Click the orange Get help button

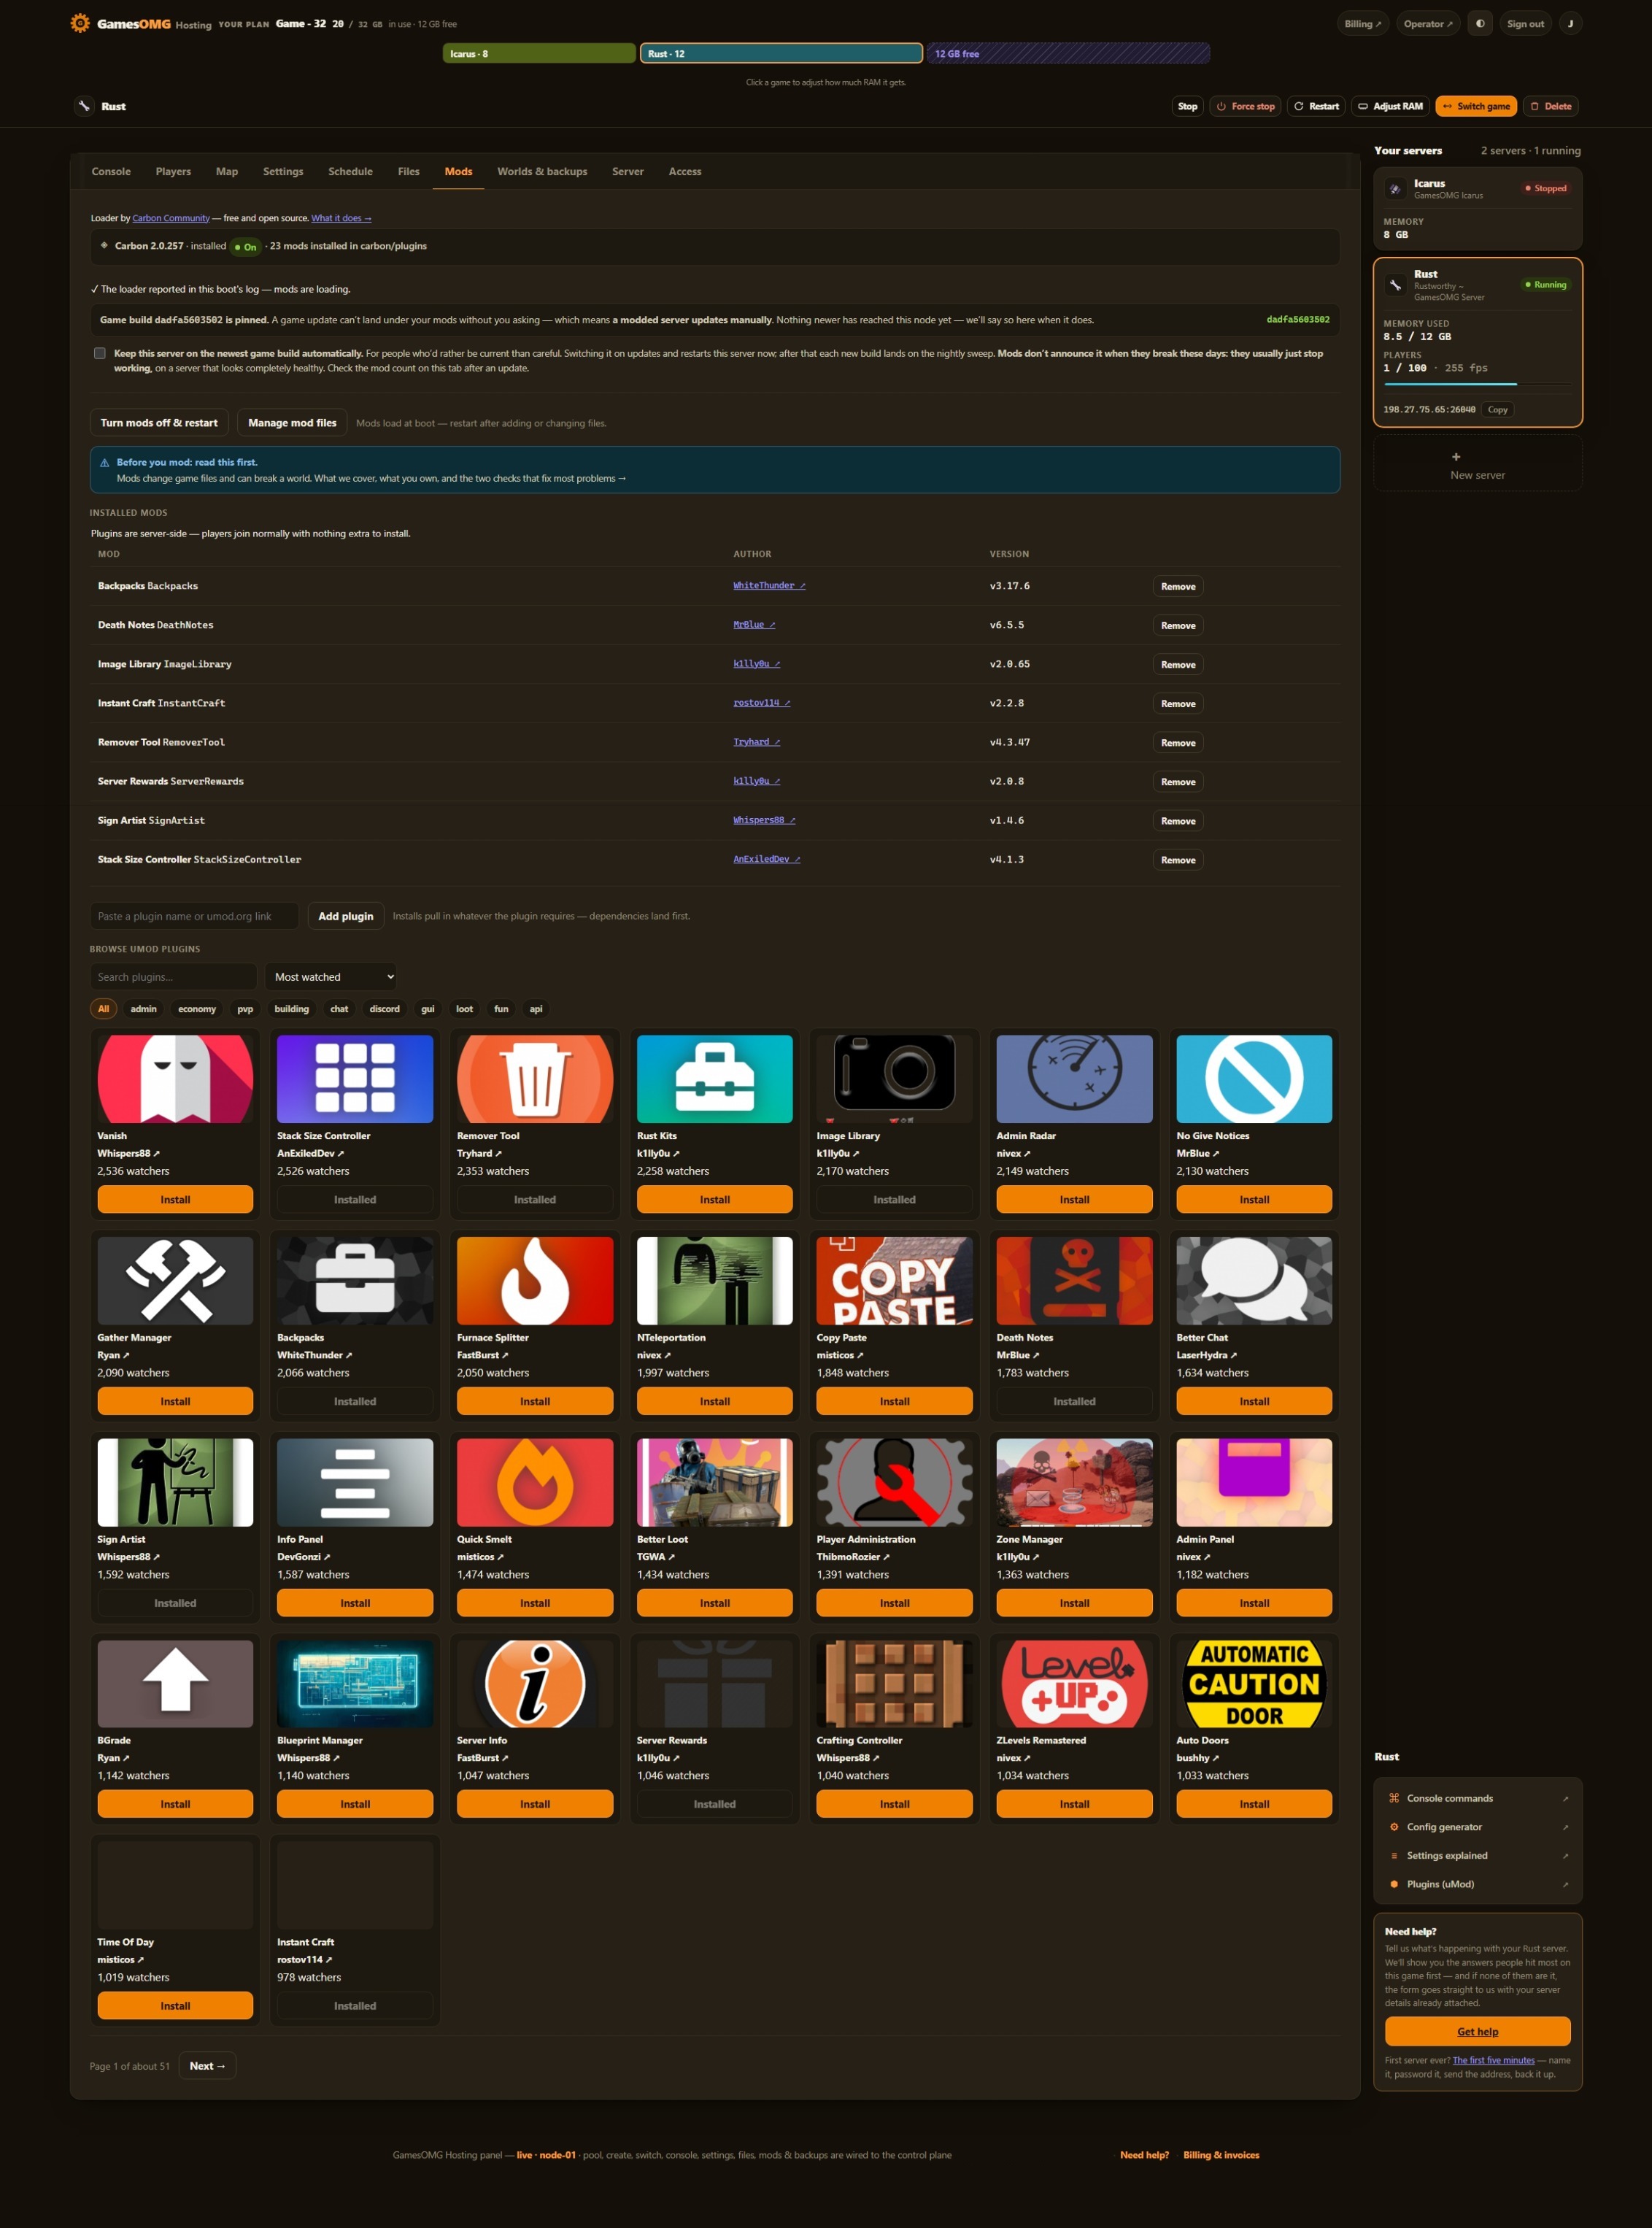click(1477, 2031)
